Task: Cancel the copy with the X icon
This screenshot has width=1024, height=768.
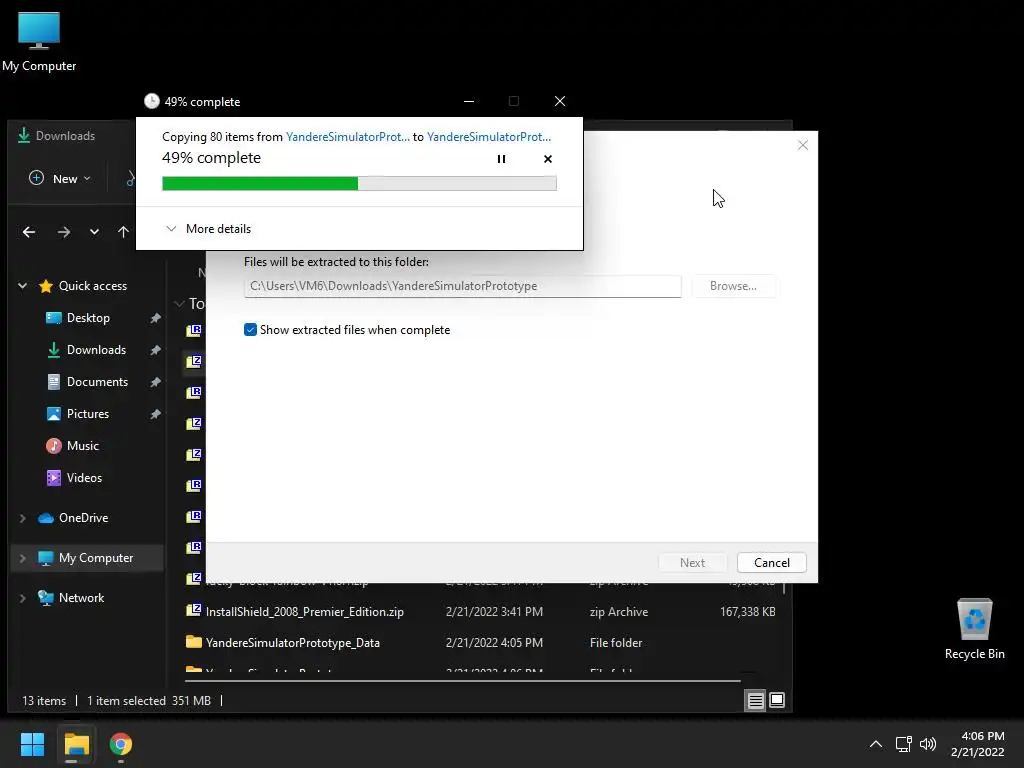Action: click(547, 159)
